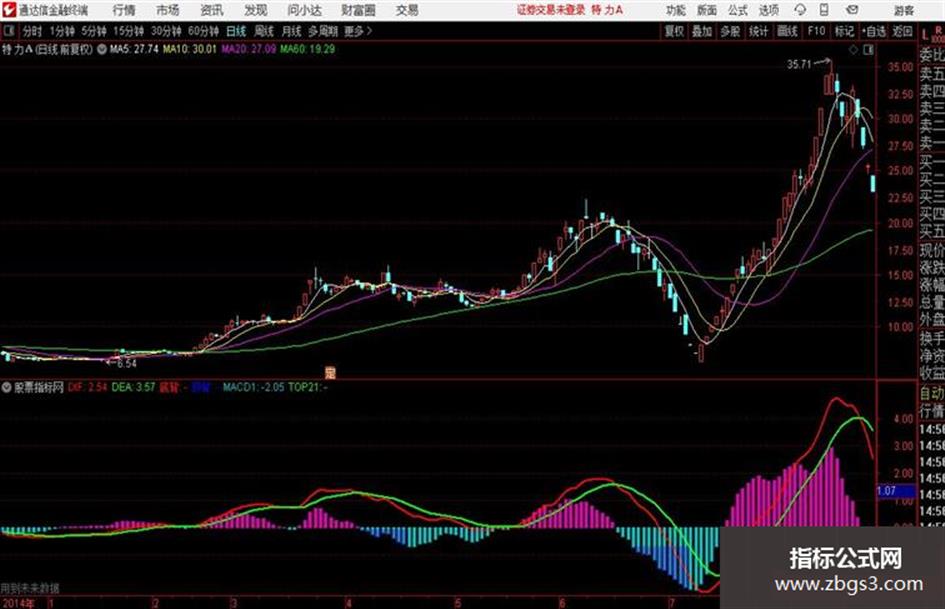The height and width of the screenshot is (609, 945).
Task: Switch to 1分钟 period tab
Action: pos(62,31)
